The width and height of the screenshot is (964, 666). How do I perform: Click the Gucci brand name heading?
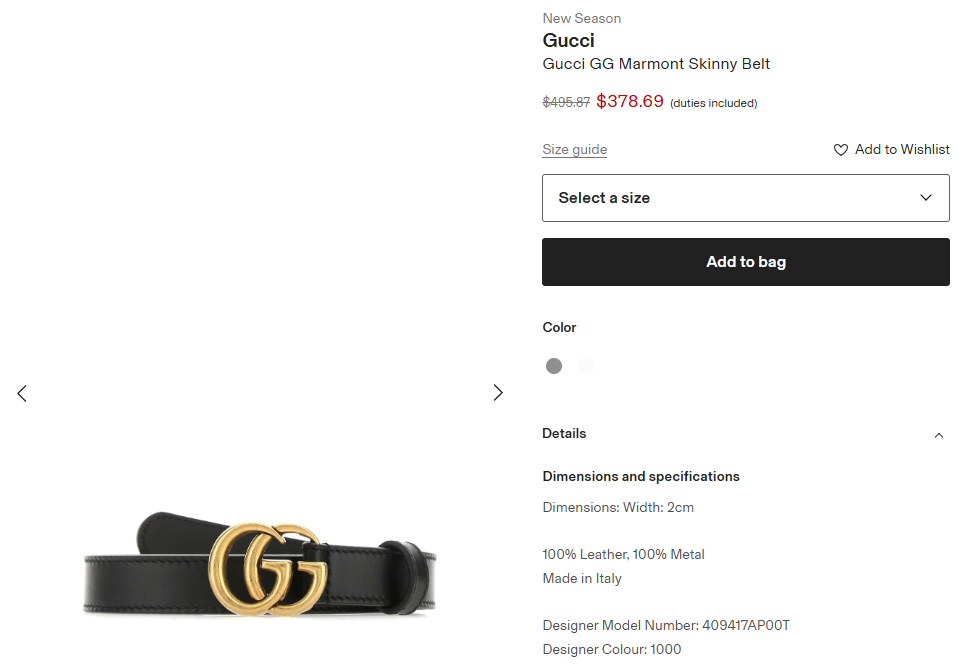tap(568, 41)
